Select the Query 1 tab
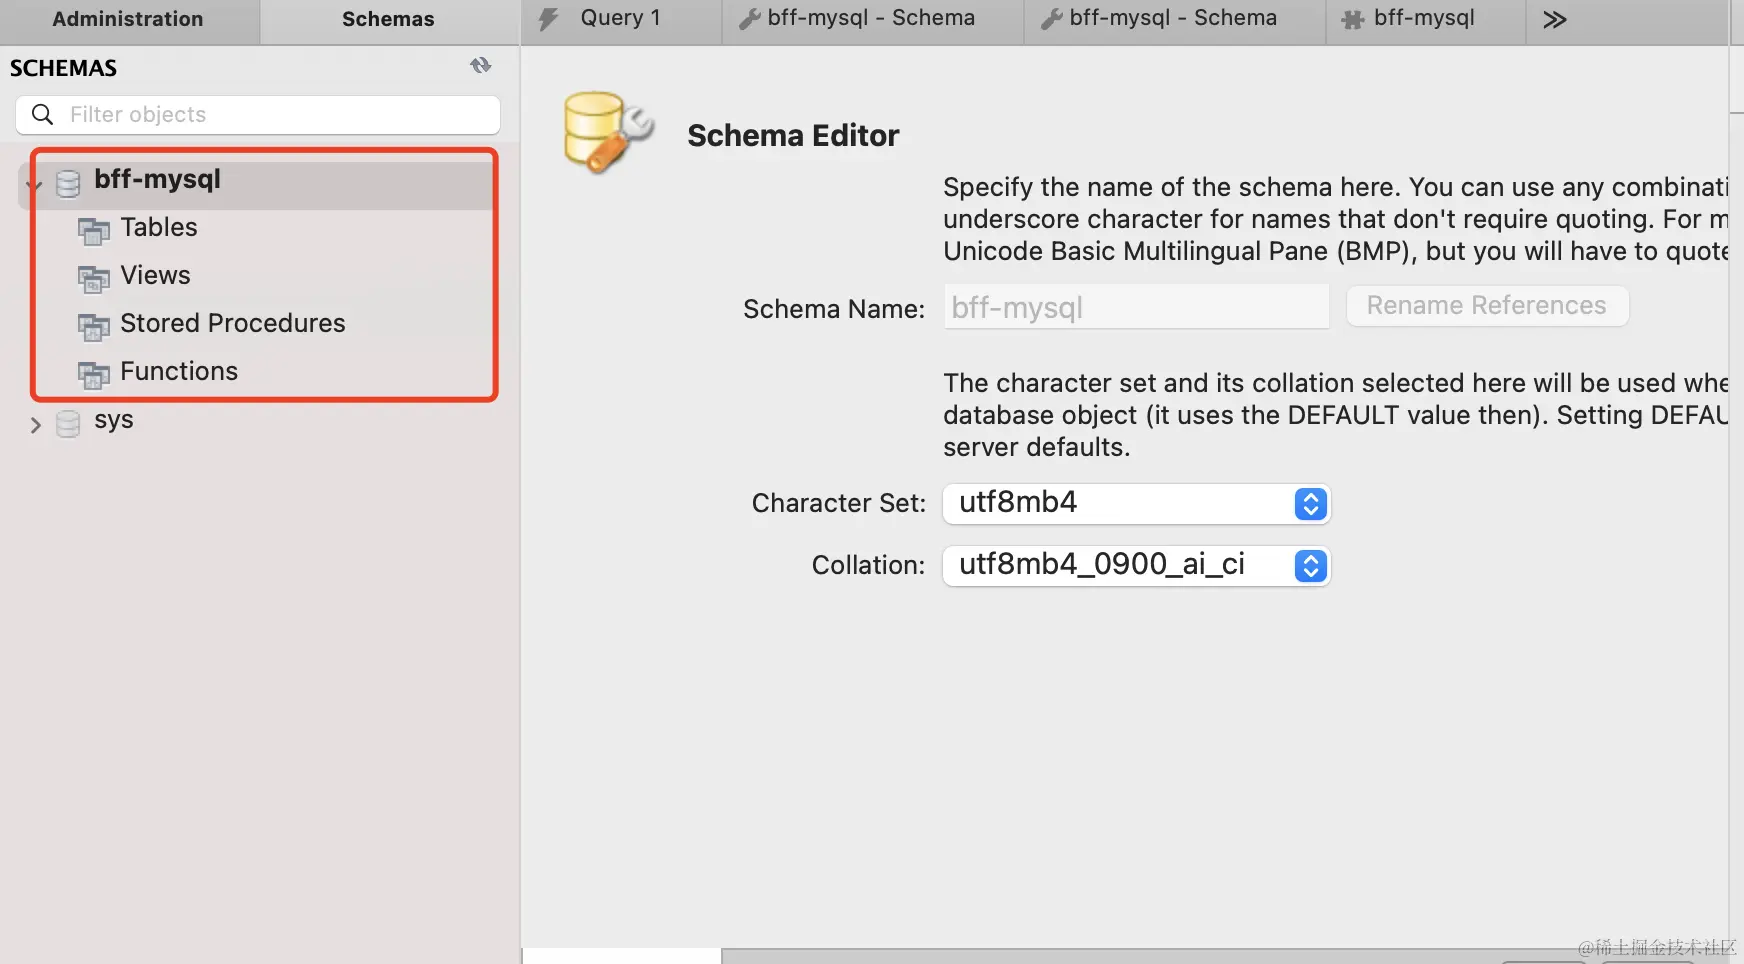 620,17
